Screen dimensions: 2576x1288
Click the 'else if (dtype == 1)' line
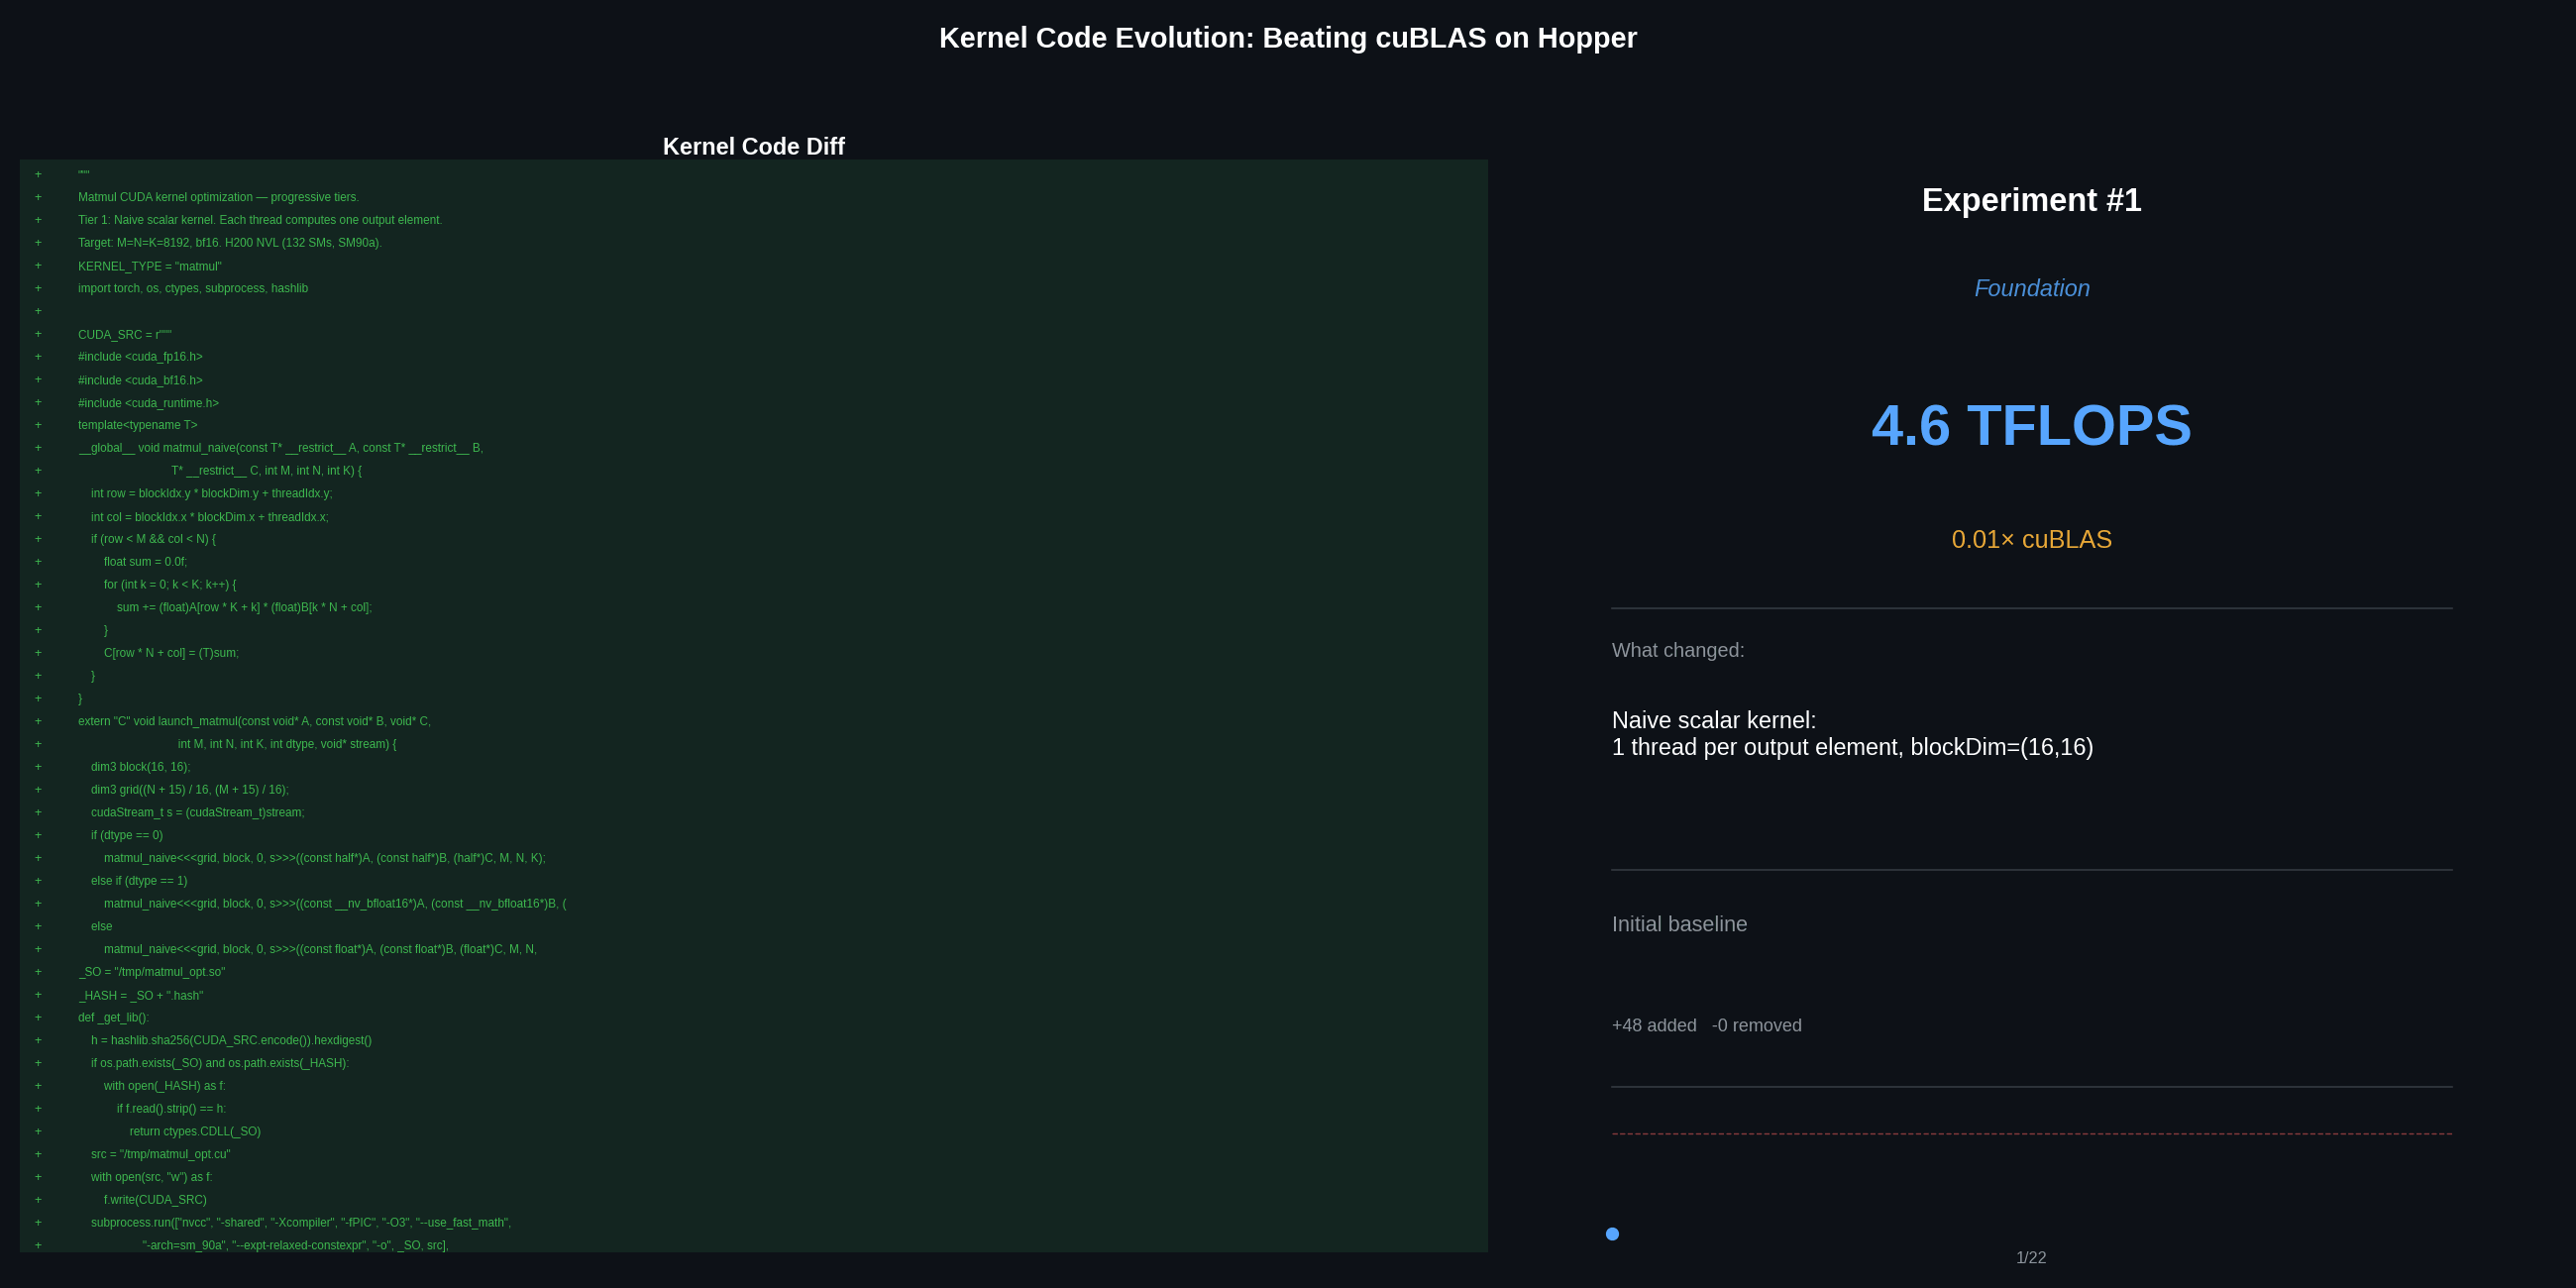(x=139, y=881)
